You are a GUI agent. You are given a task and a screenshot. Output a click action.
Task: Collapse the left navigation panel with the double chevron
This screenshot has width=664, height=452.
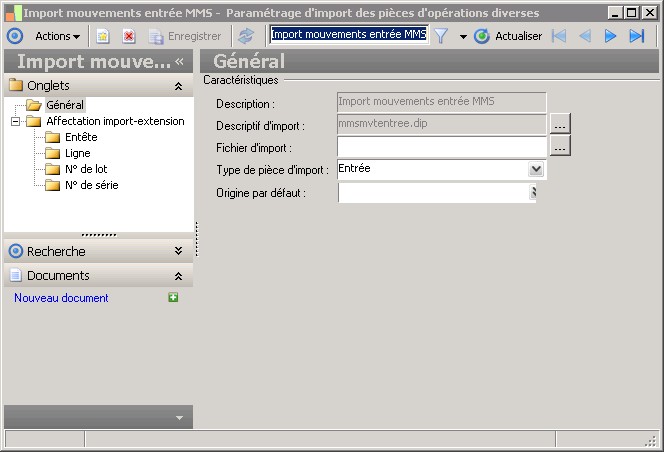point(180,61)
